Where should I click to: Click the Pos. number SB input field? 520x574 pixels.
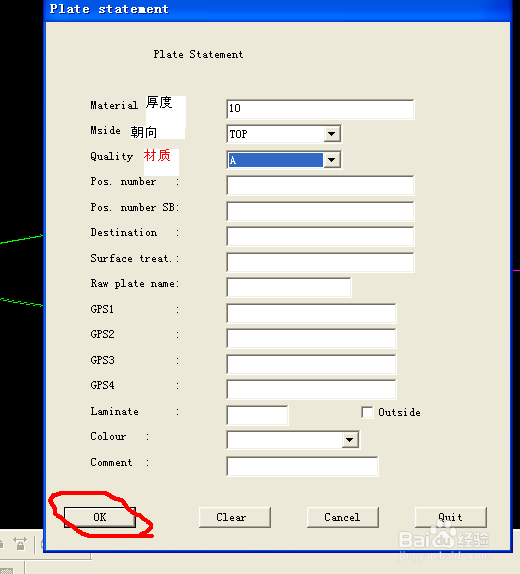pyautogui.click(x=320, y=211)
